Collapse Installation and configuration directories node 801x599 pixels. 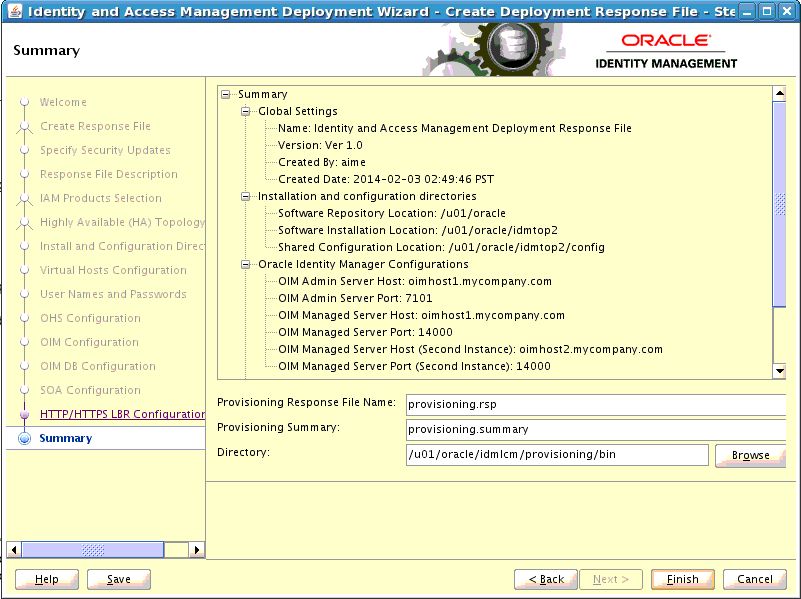[x=246, y=196]
